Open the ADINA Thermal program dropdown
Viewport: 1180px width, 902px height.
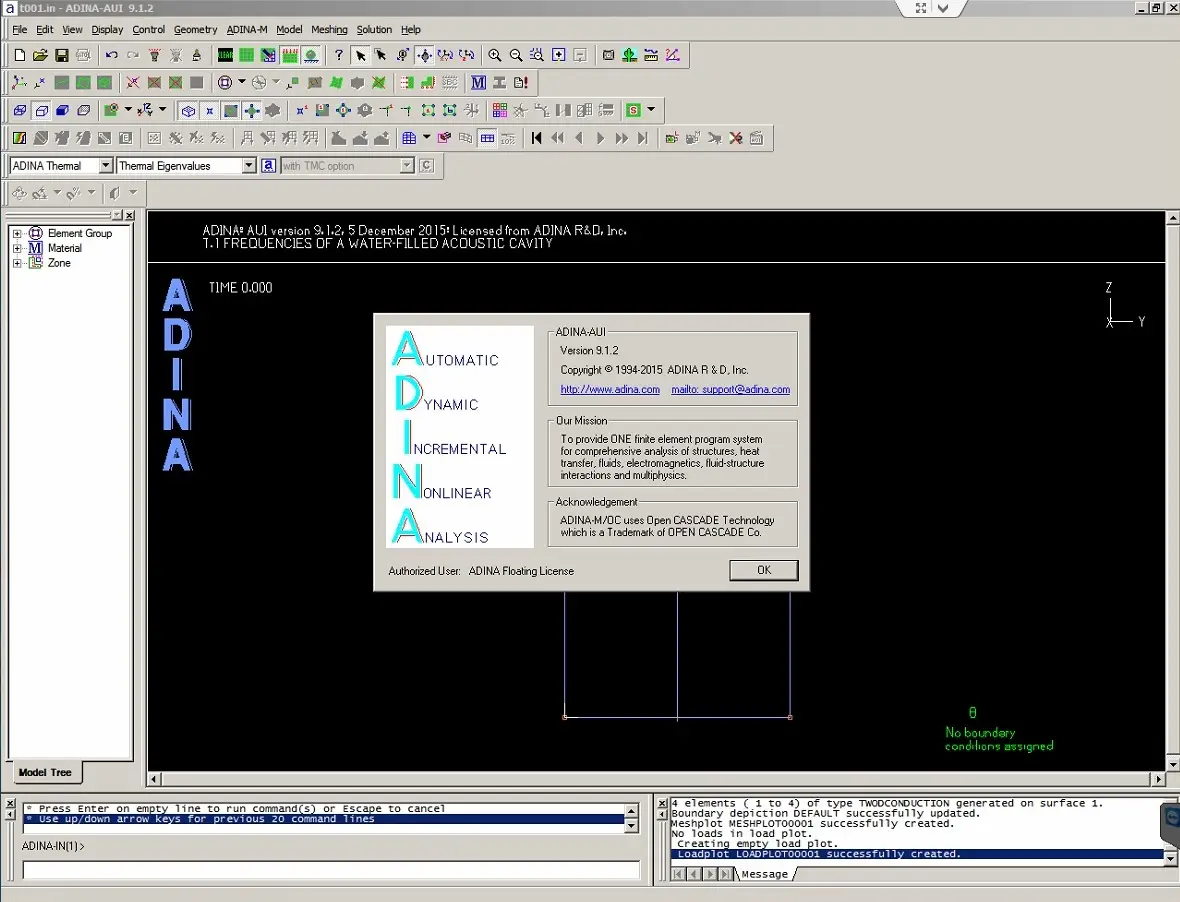(x=105, y=166)
